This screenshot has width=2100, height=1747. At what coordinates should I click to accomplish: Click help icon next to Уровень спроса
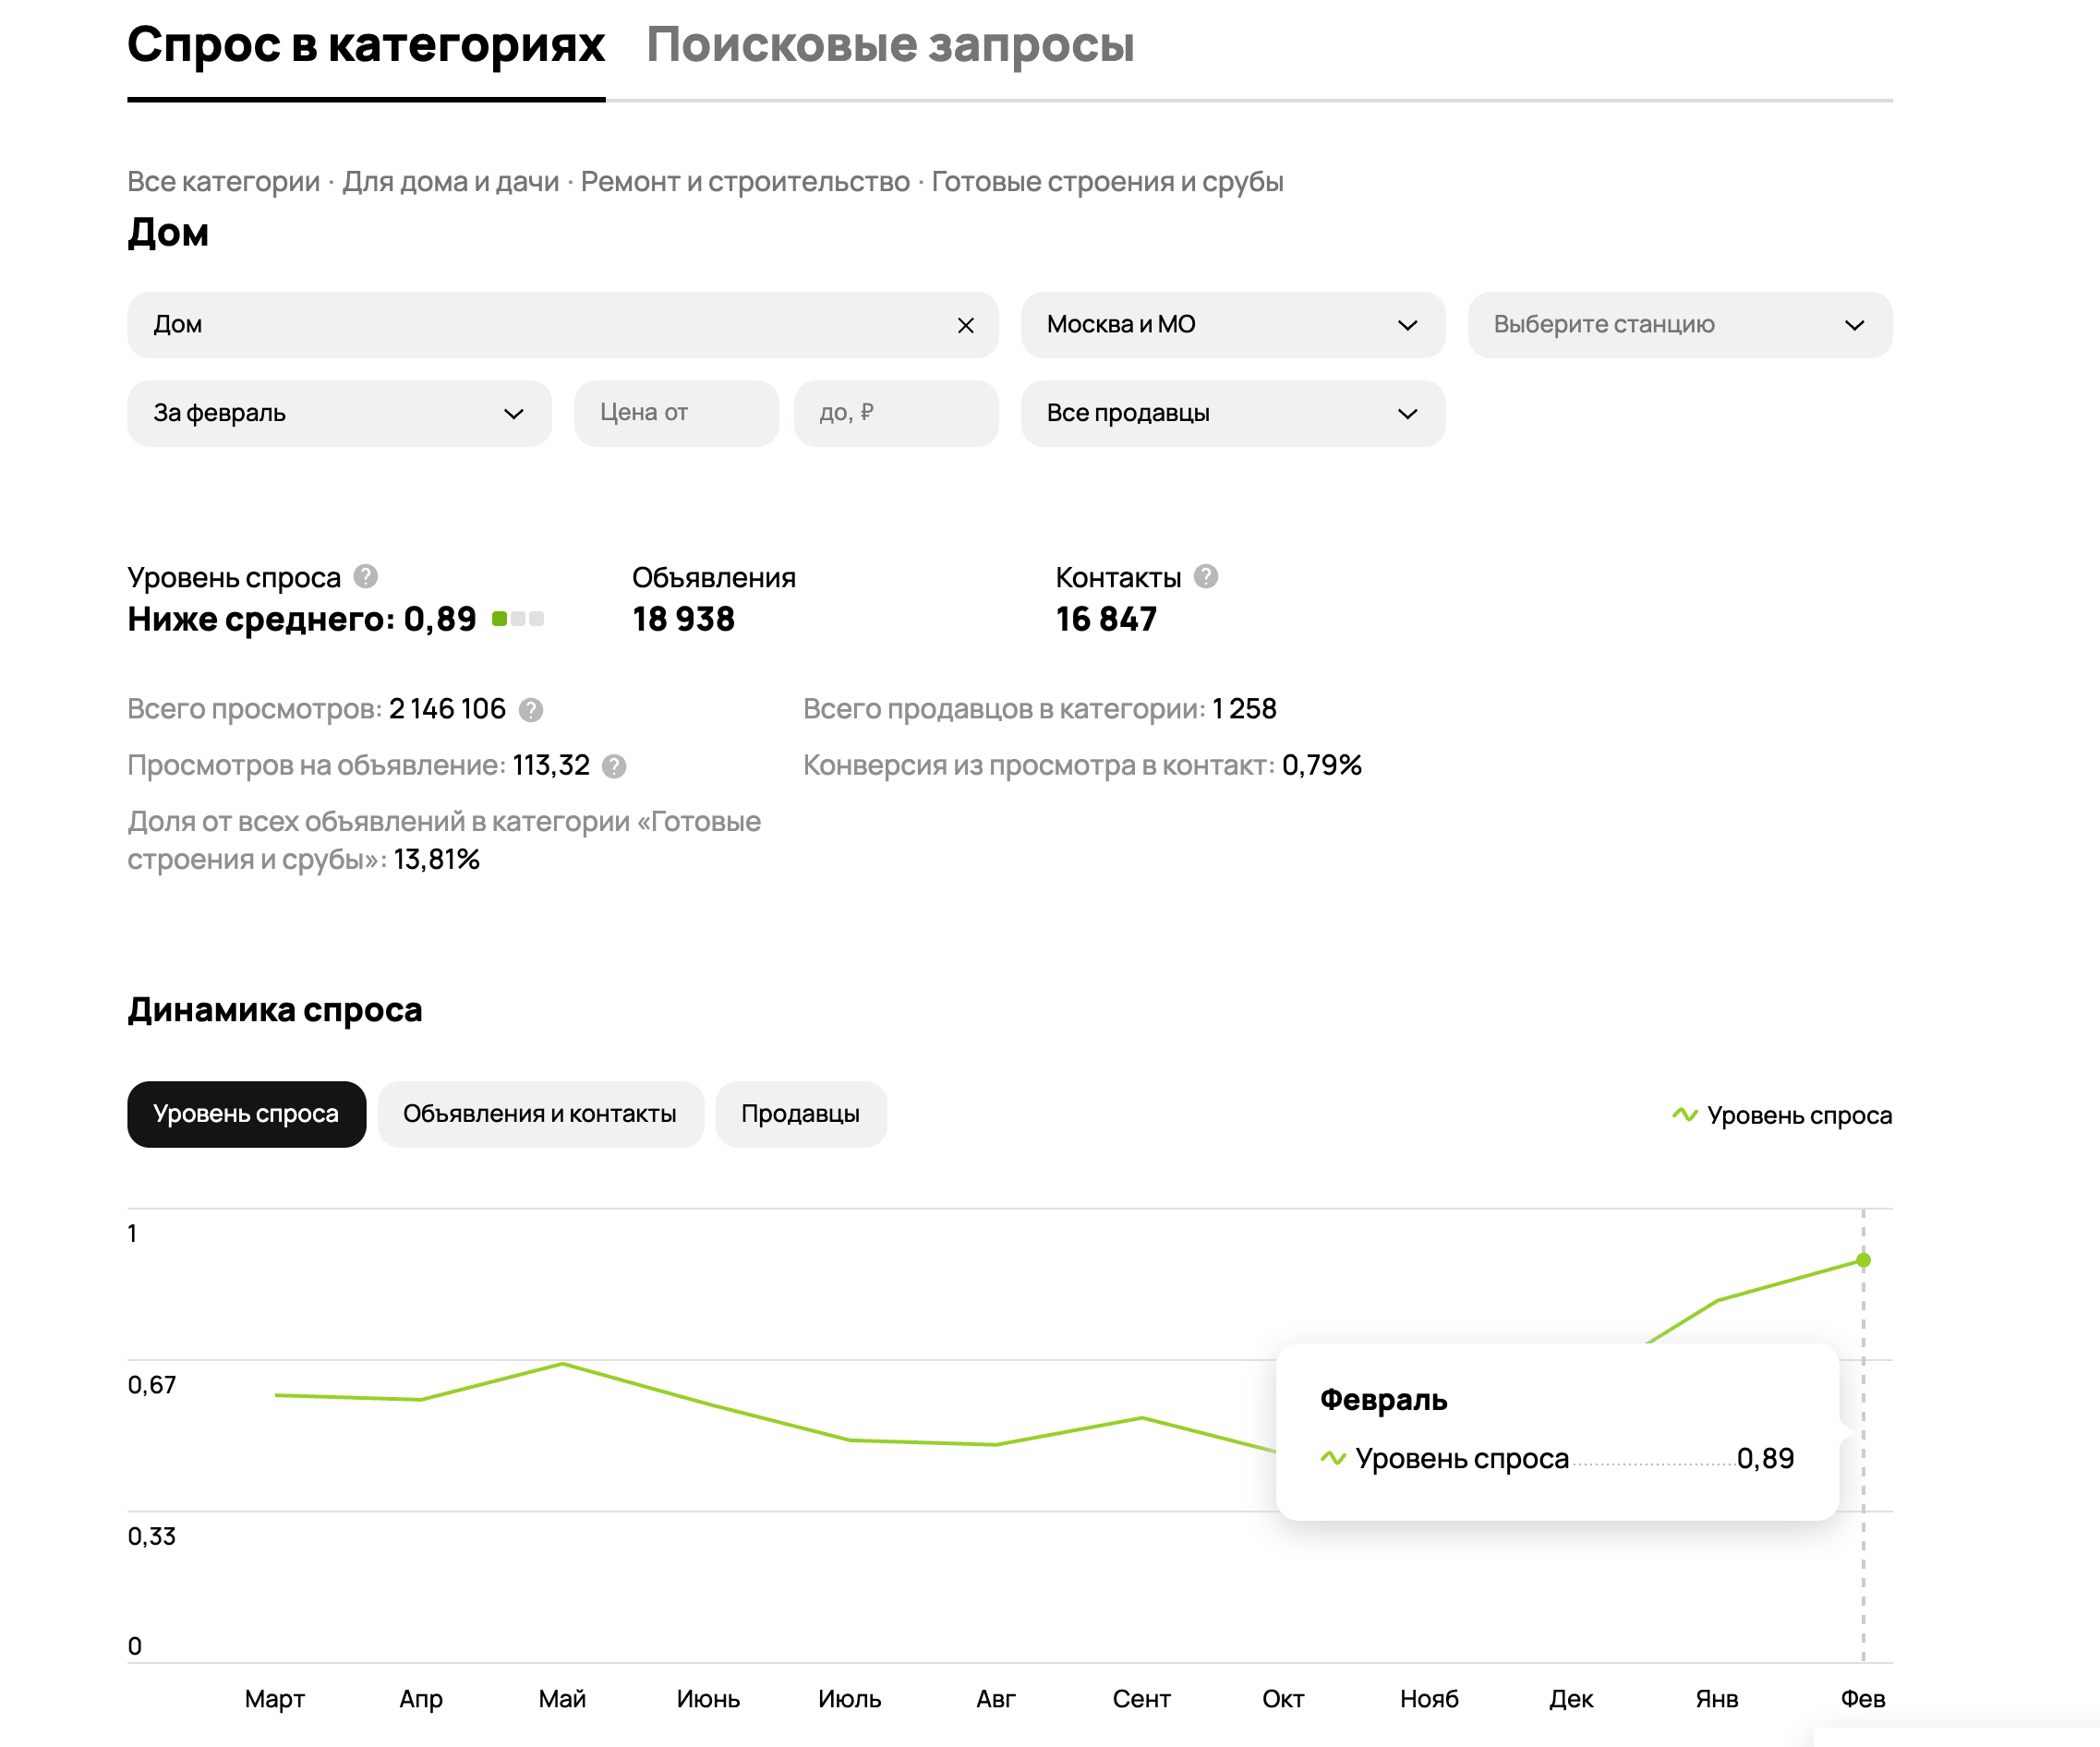pos(366,577)
